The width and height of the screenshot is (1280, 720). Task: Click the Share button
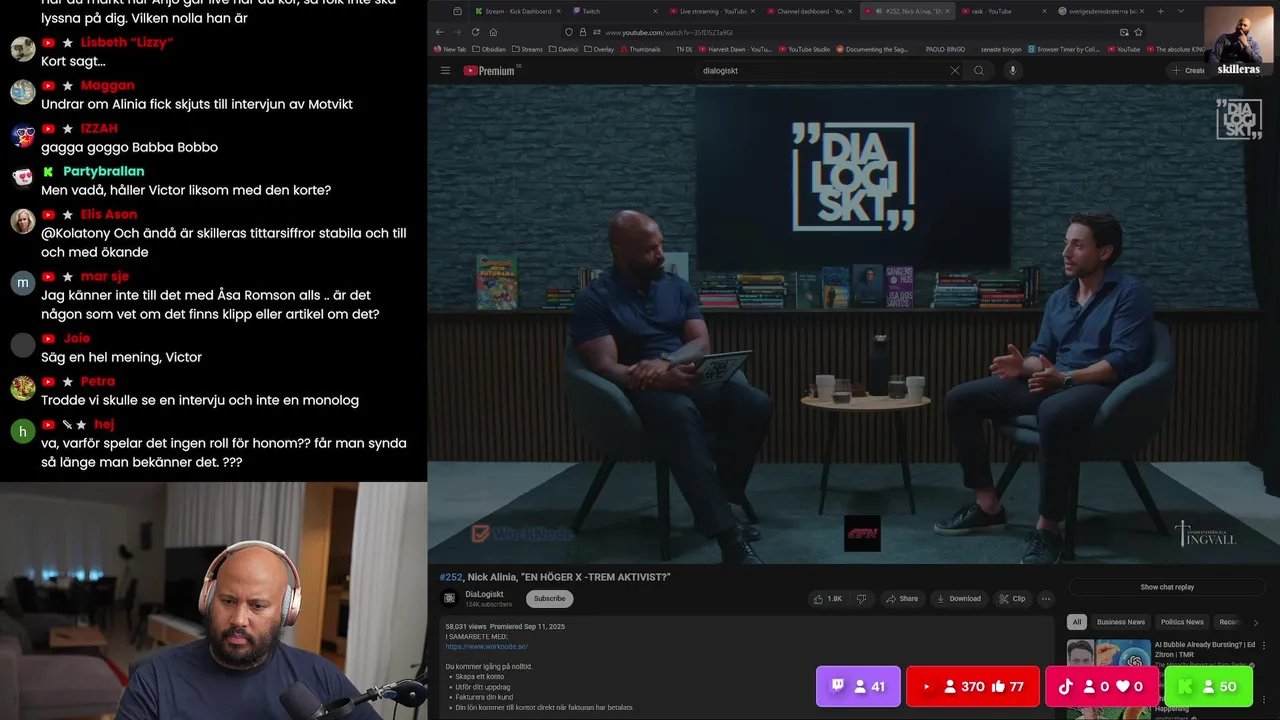(x=901, y=599)
